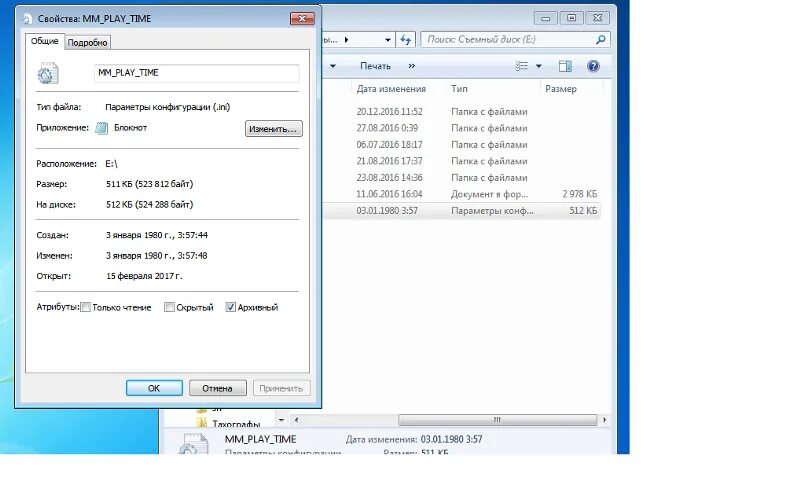The image size is (800, 490).
Task: Maximize the Explorer window
Action: tap(571, 18)
